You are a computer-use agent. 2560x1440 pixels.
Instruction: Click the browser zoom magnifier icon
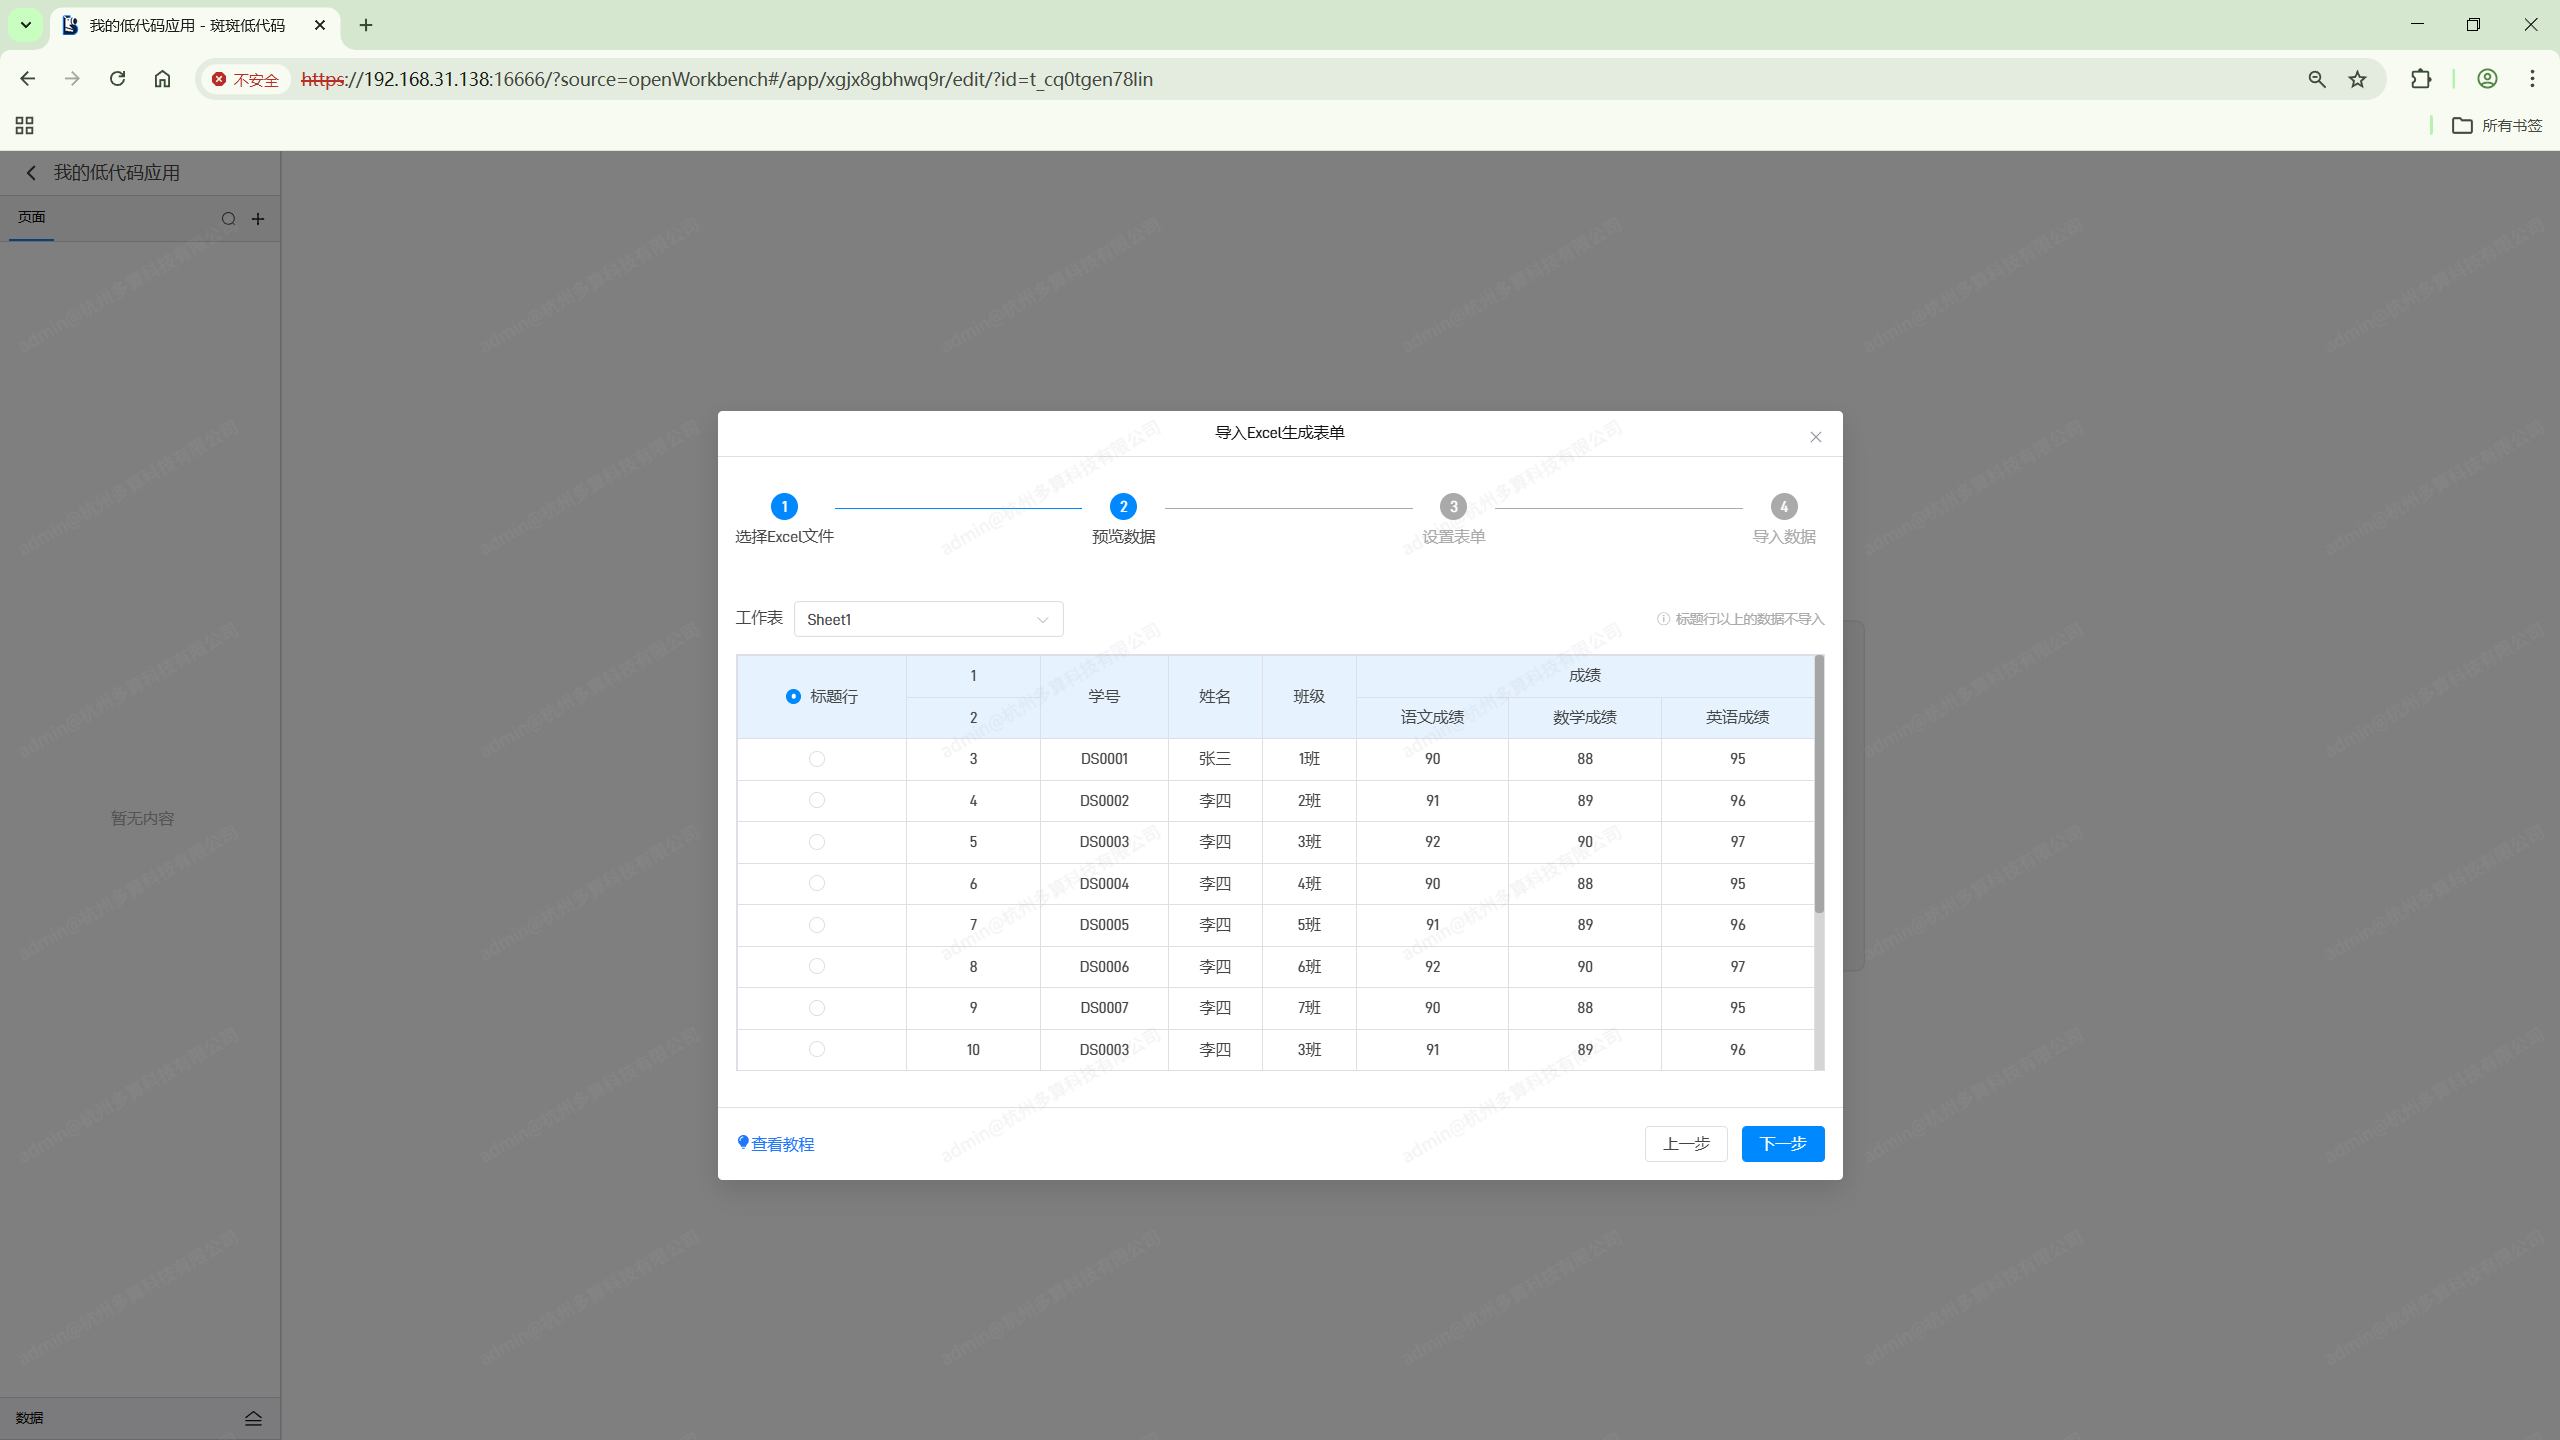pos(2316,79)
